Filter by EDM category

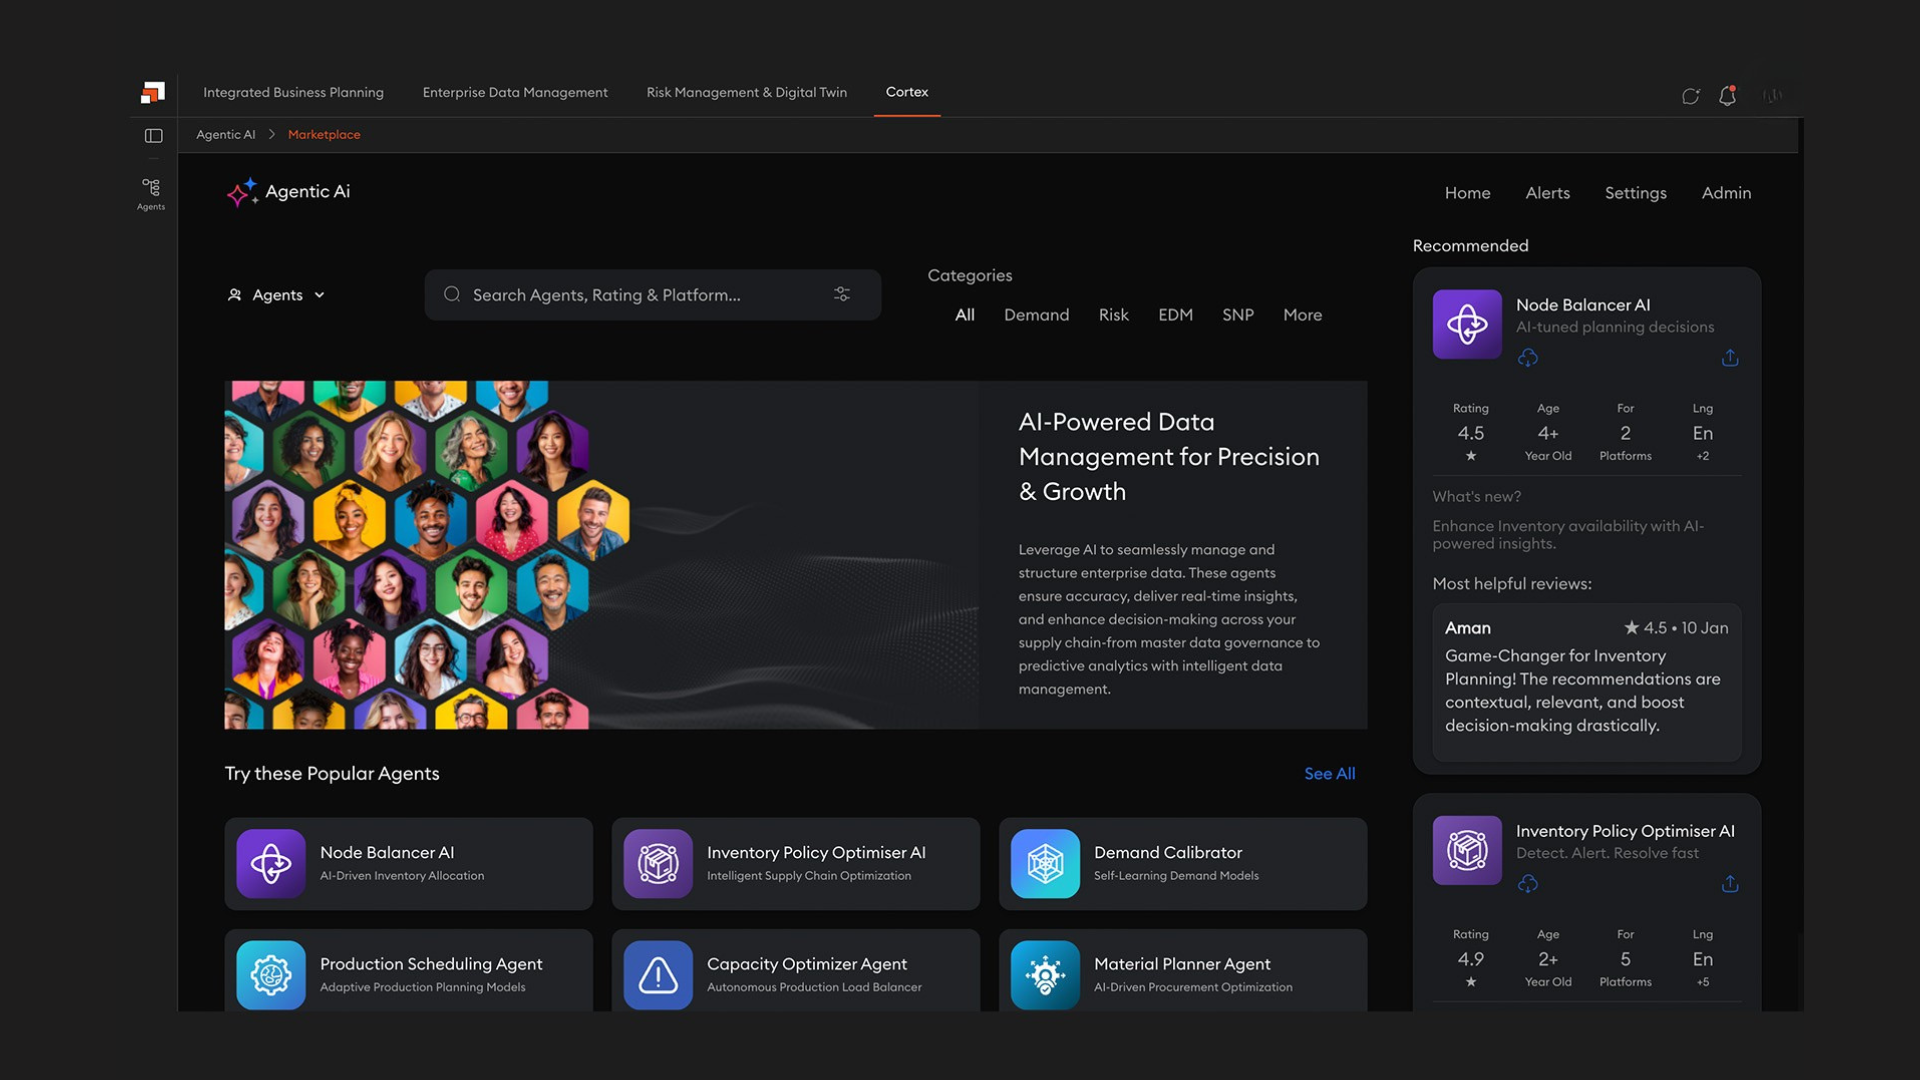1175,315
